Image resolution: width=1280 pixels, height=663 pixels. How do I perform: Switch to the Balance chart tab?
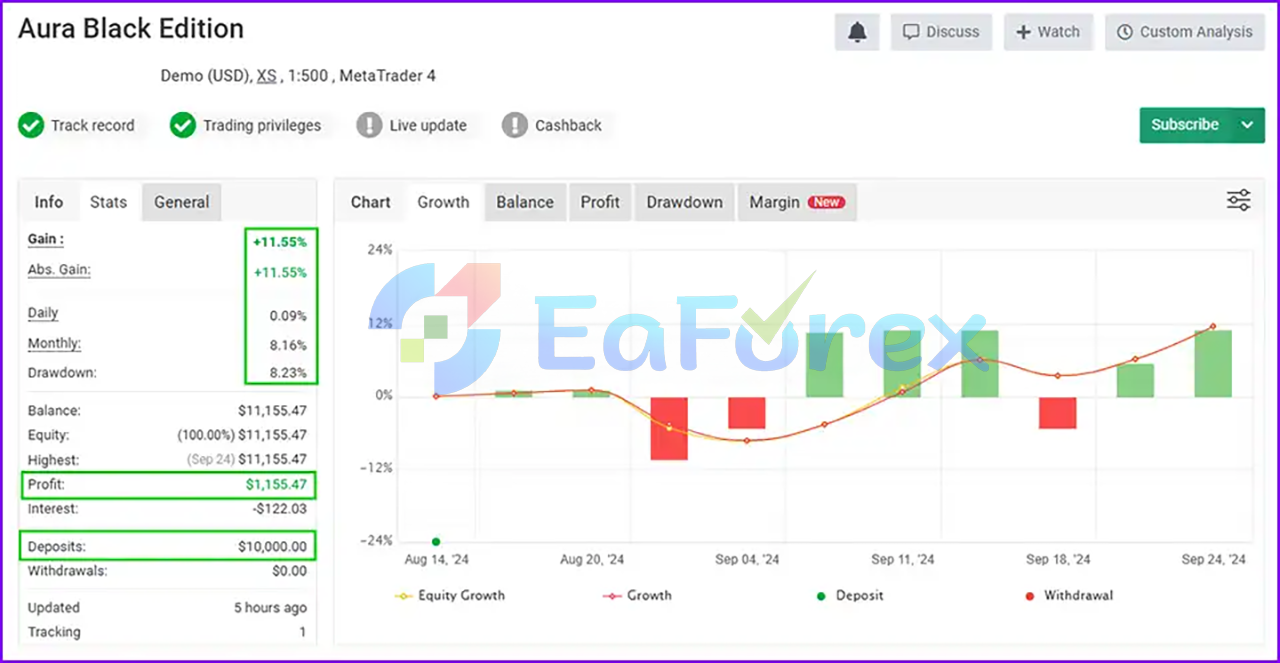point(525,202)
